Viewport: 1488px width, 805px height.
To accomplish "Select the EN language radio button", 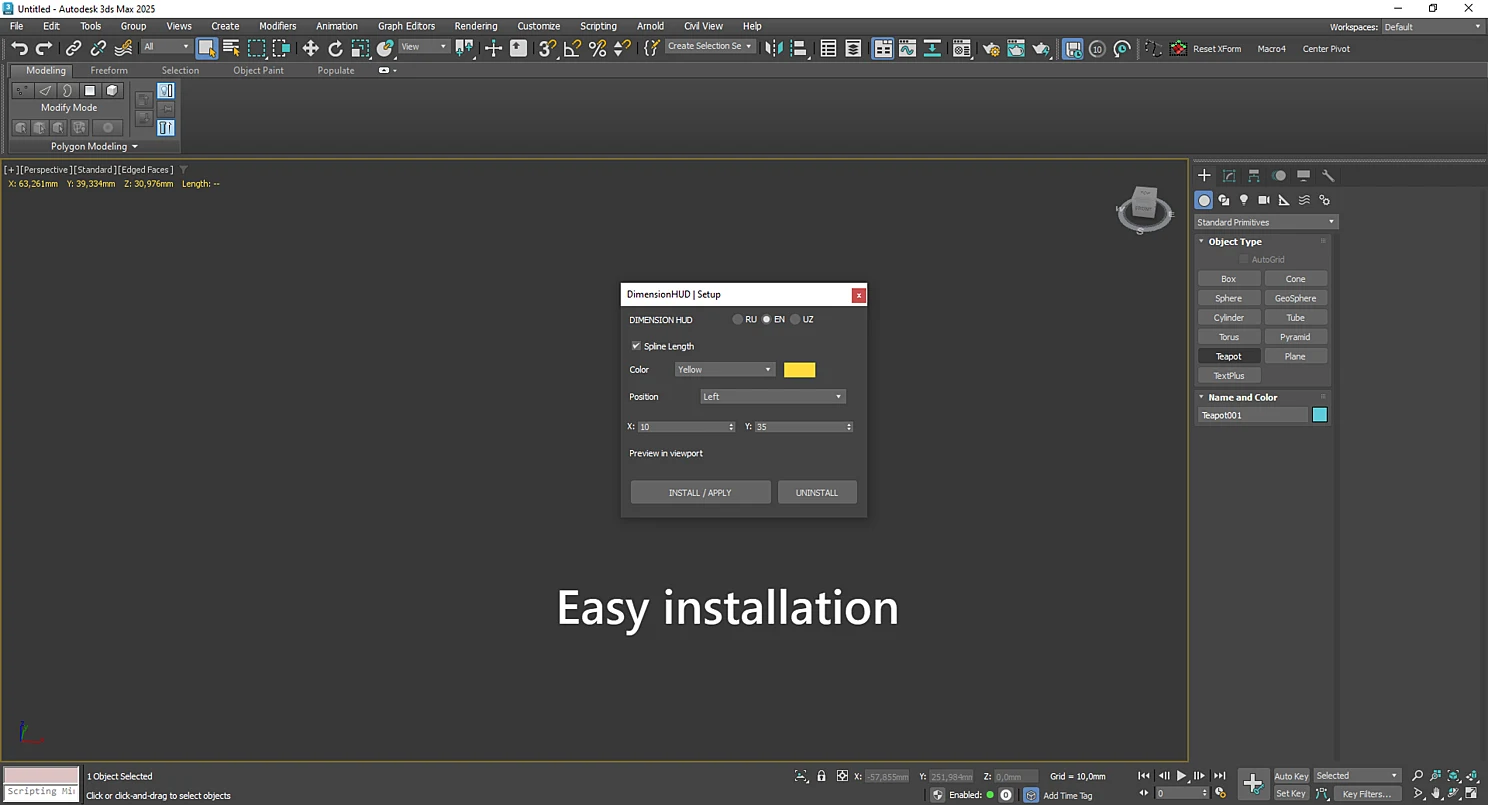I will tap(767, 320).
